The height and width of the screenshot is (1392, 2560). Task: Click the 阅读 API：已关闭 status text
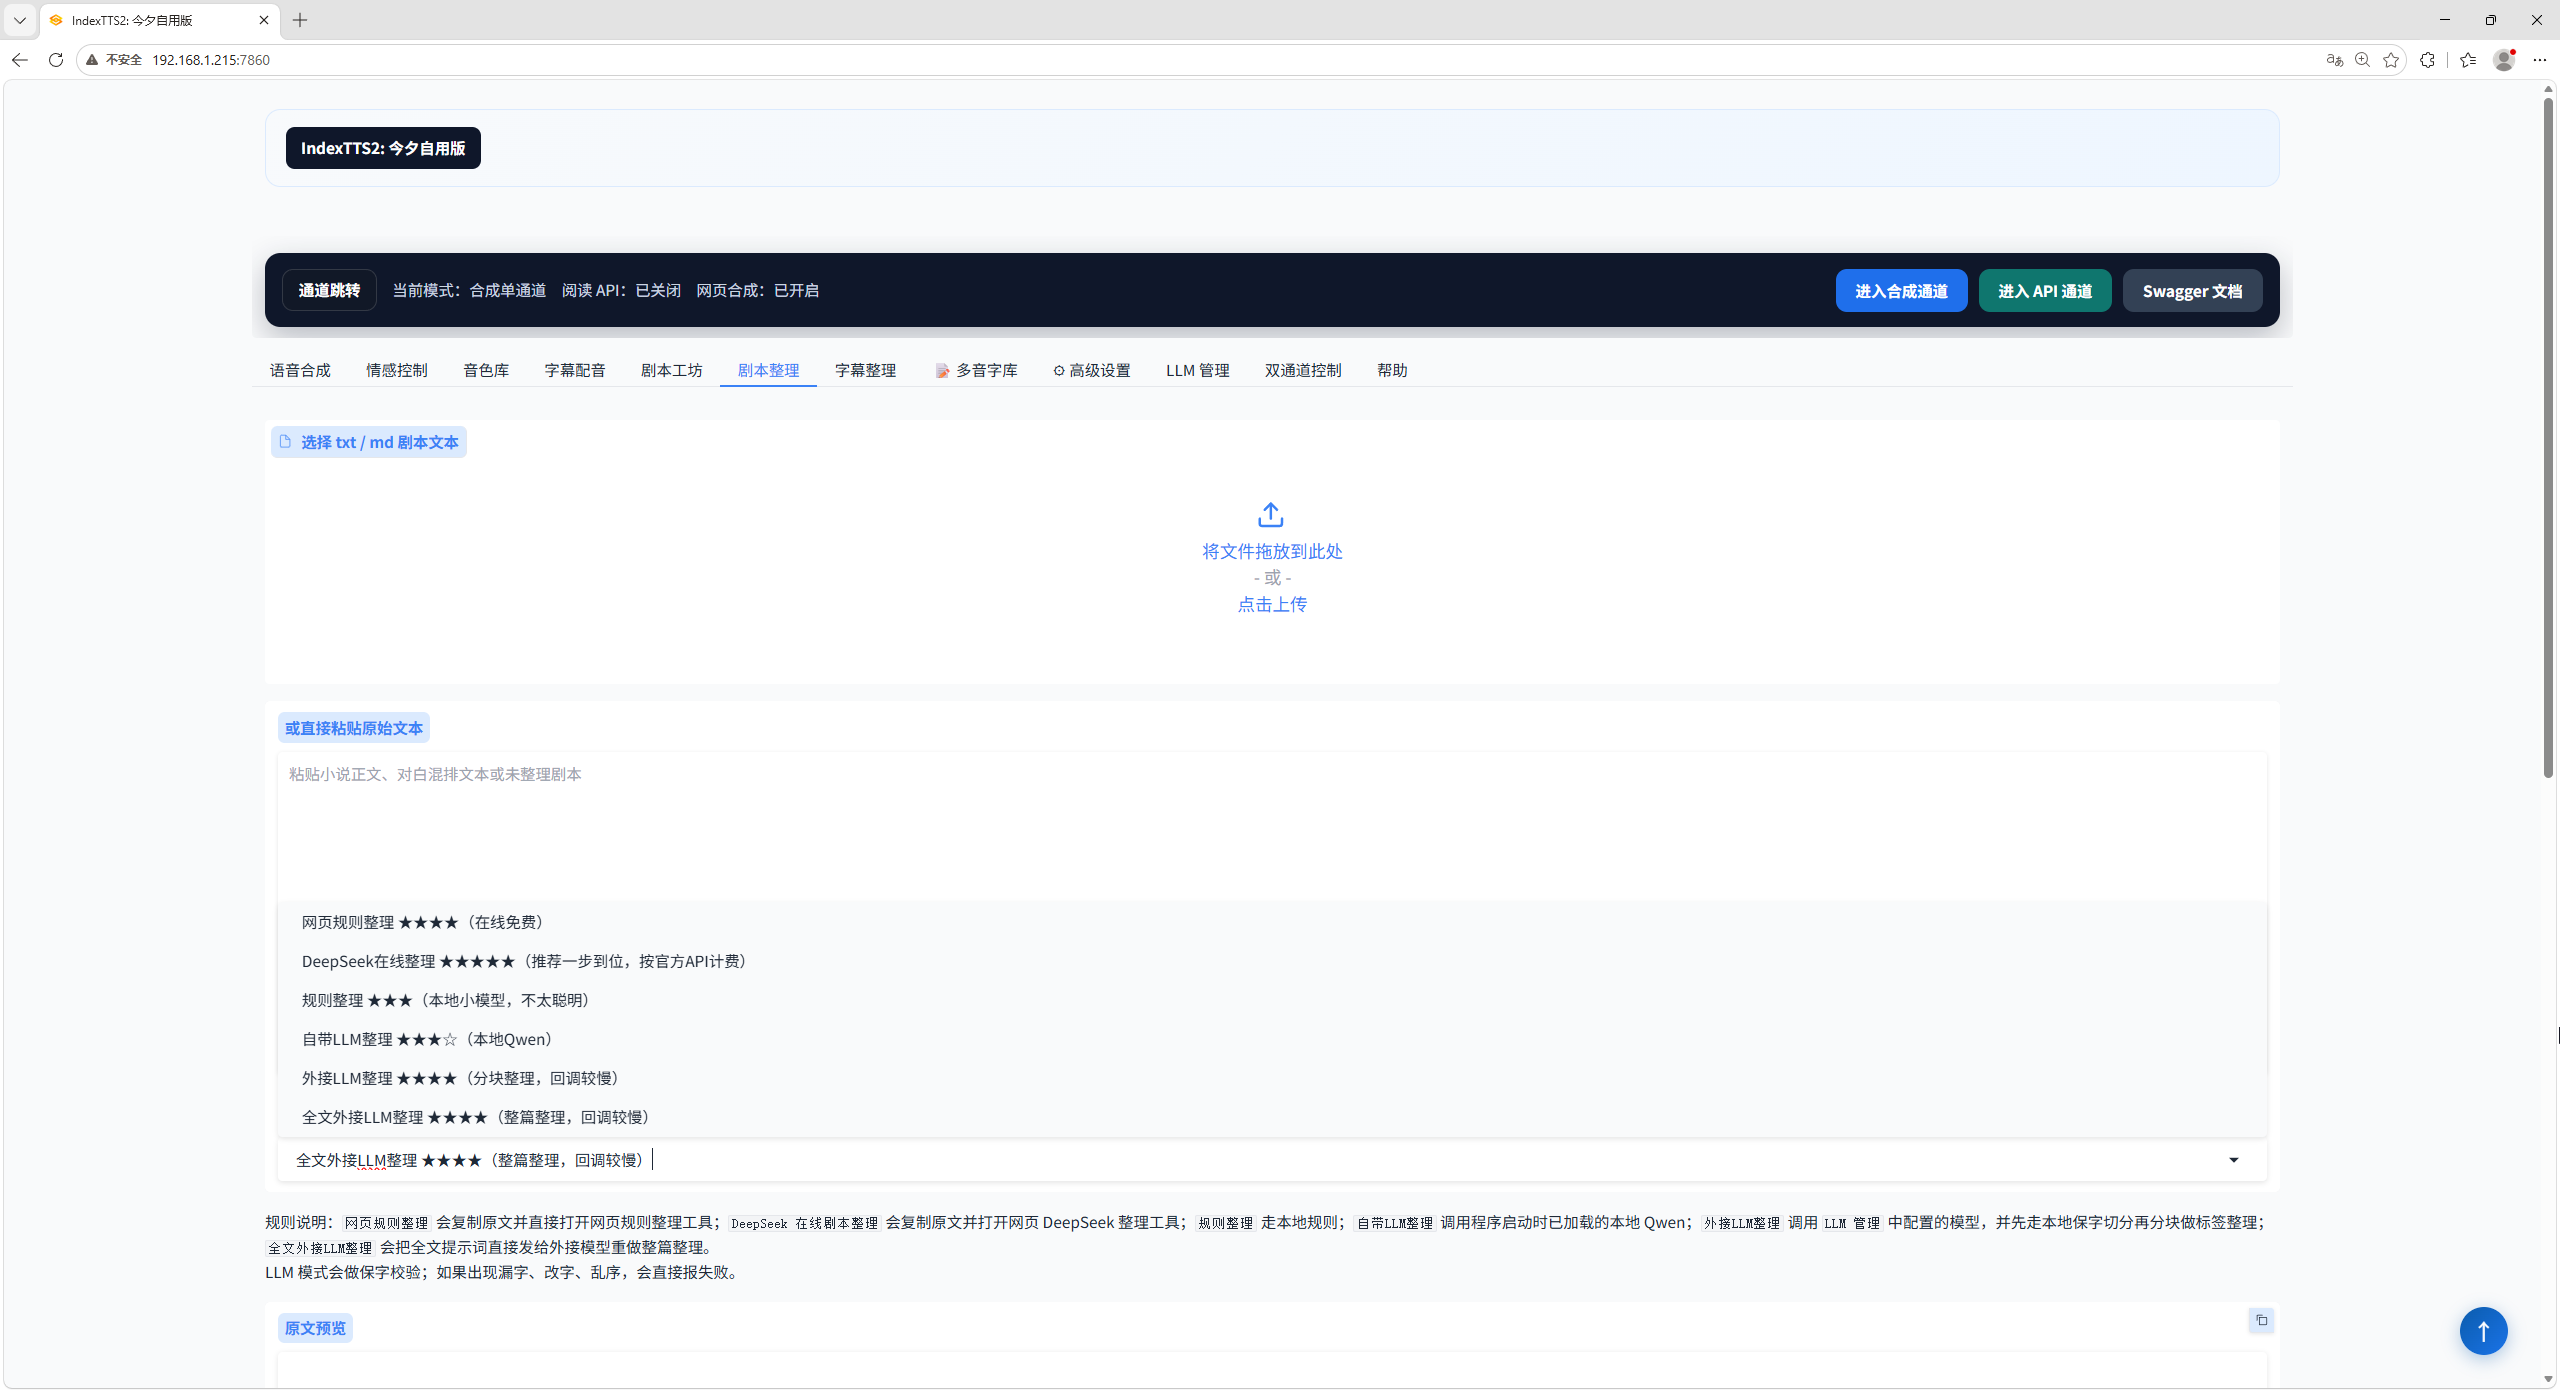(x=621, y=290)
